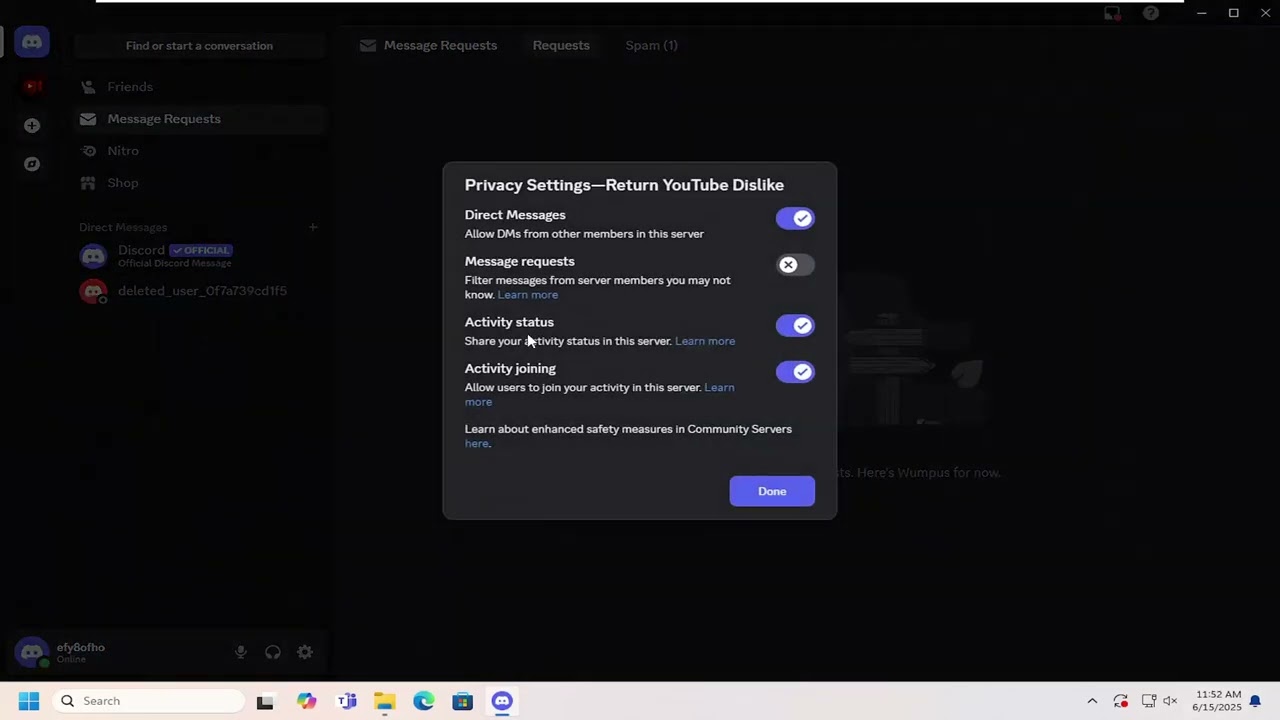Disable the Direct Messages toggle
Screen dimensions: 1280x720
795,218
